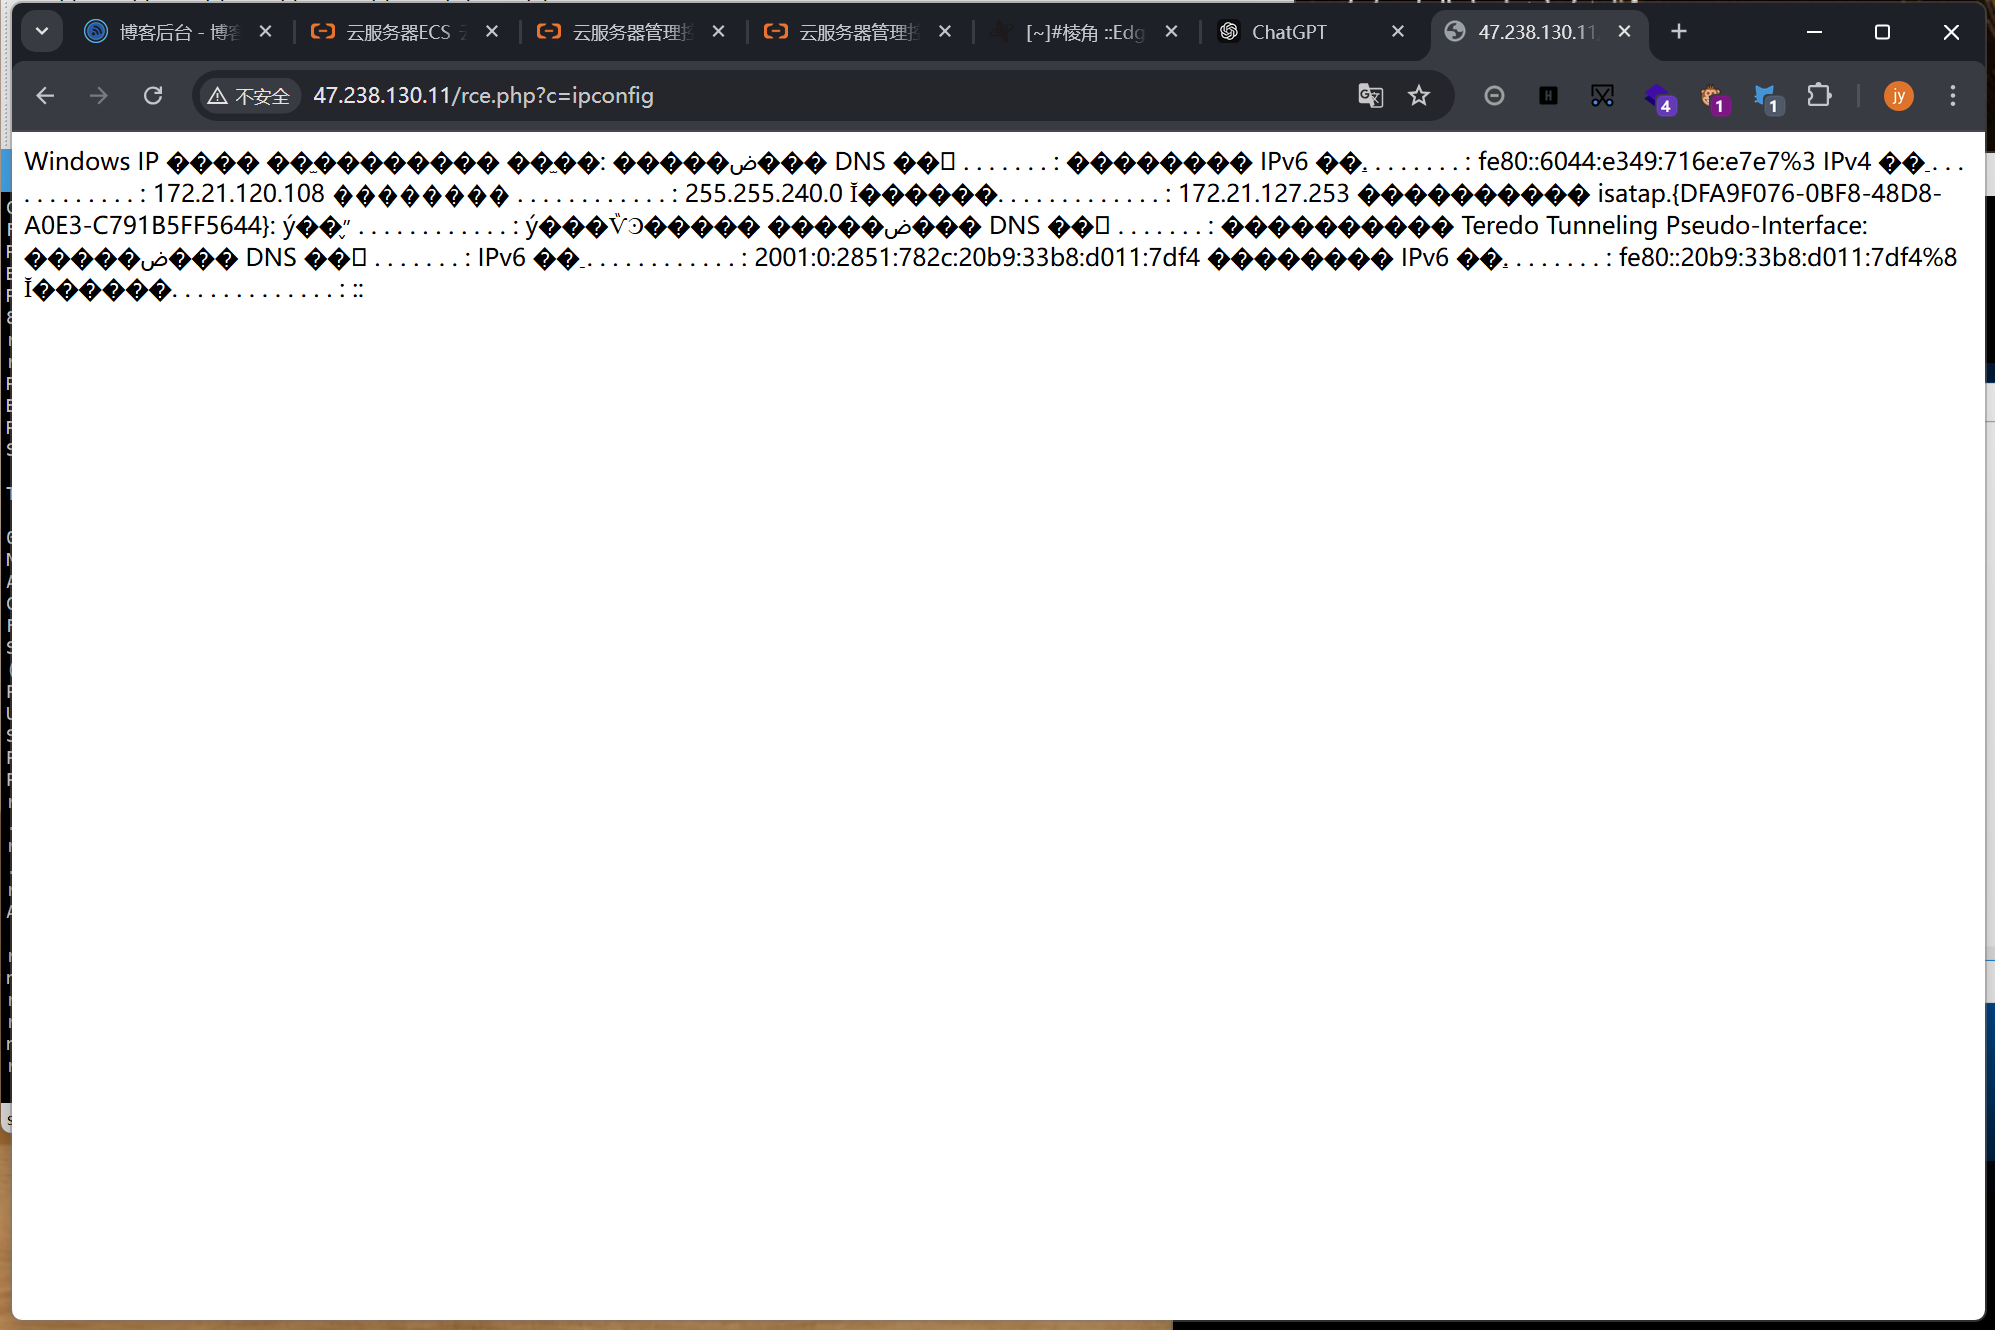The image size is (1995, 1330).
Task: Switch to the 云服务器ECS tab
Action: pyautogui.click(x=398, y=32)
